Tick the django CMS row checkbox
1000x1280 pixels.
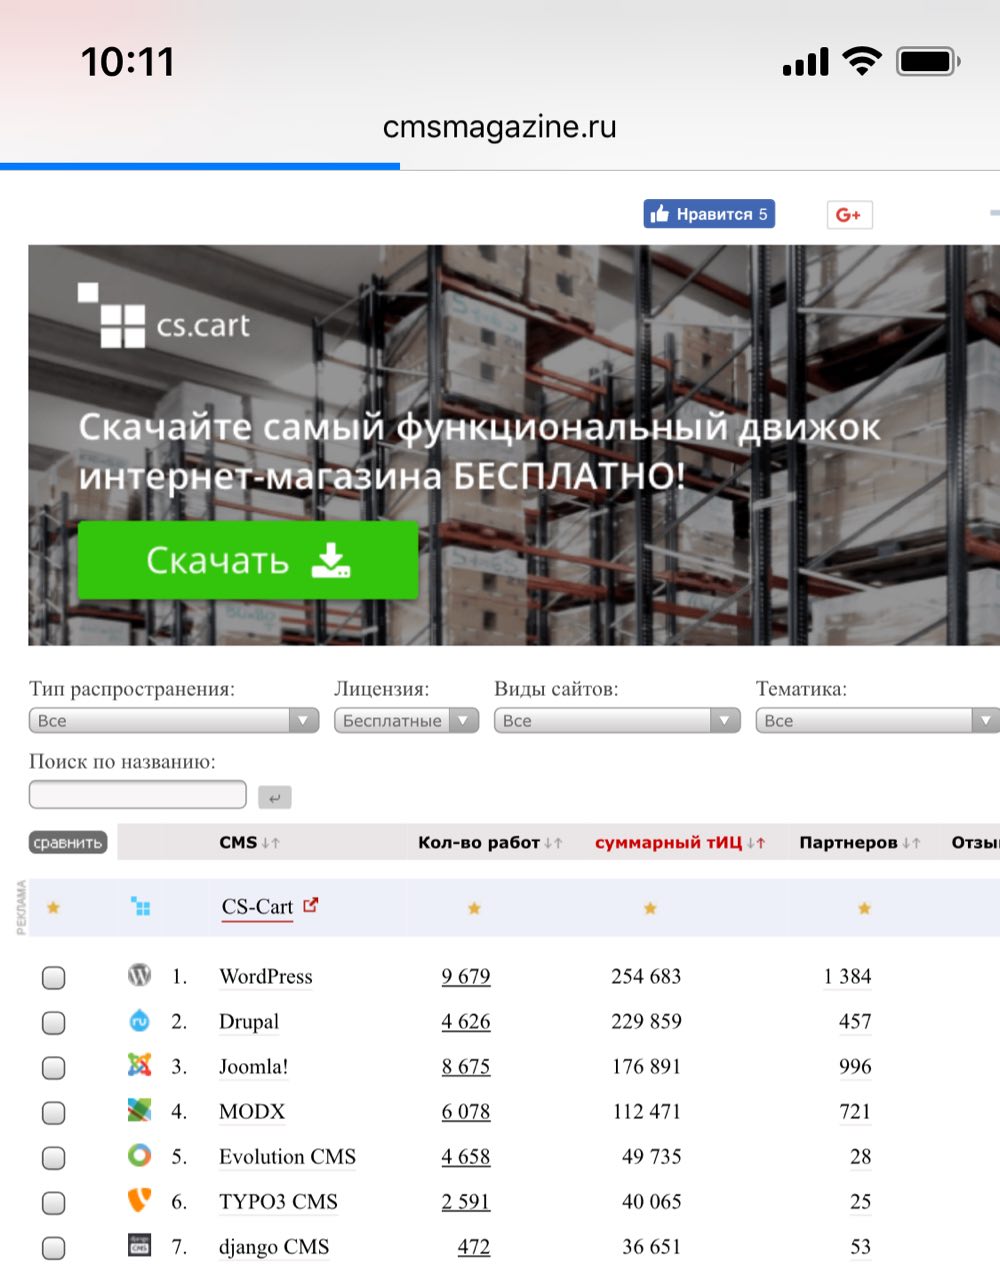tap(54, 1247)
